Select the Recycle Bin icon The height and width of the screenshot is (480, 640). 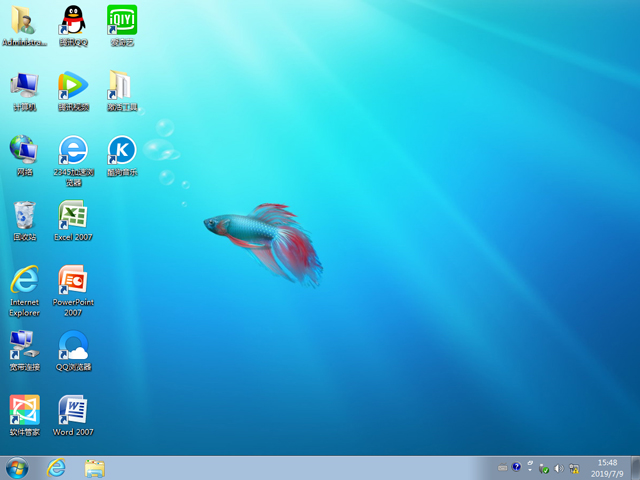click(24, 215)
